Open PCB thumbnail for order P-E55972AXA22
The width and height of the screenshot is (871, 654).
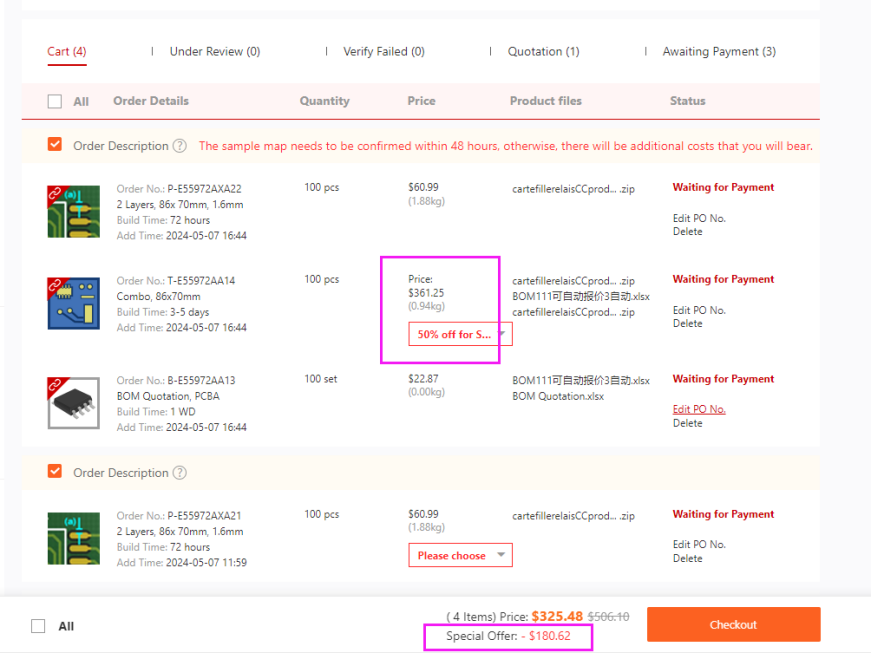tap(73, 211)
